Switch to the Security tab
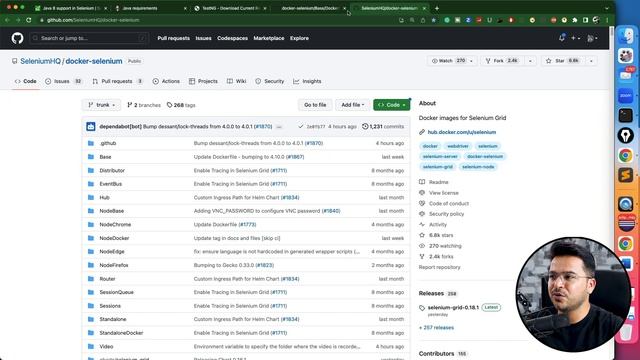The image size is (640, 360). tap(270, 81)
